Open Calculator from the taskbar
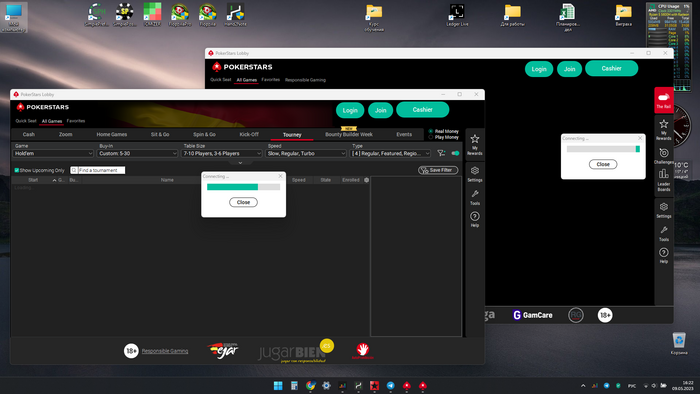This screenshot has width=700, height=394. pos(294,386)
